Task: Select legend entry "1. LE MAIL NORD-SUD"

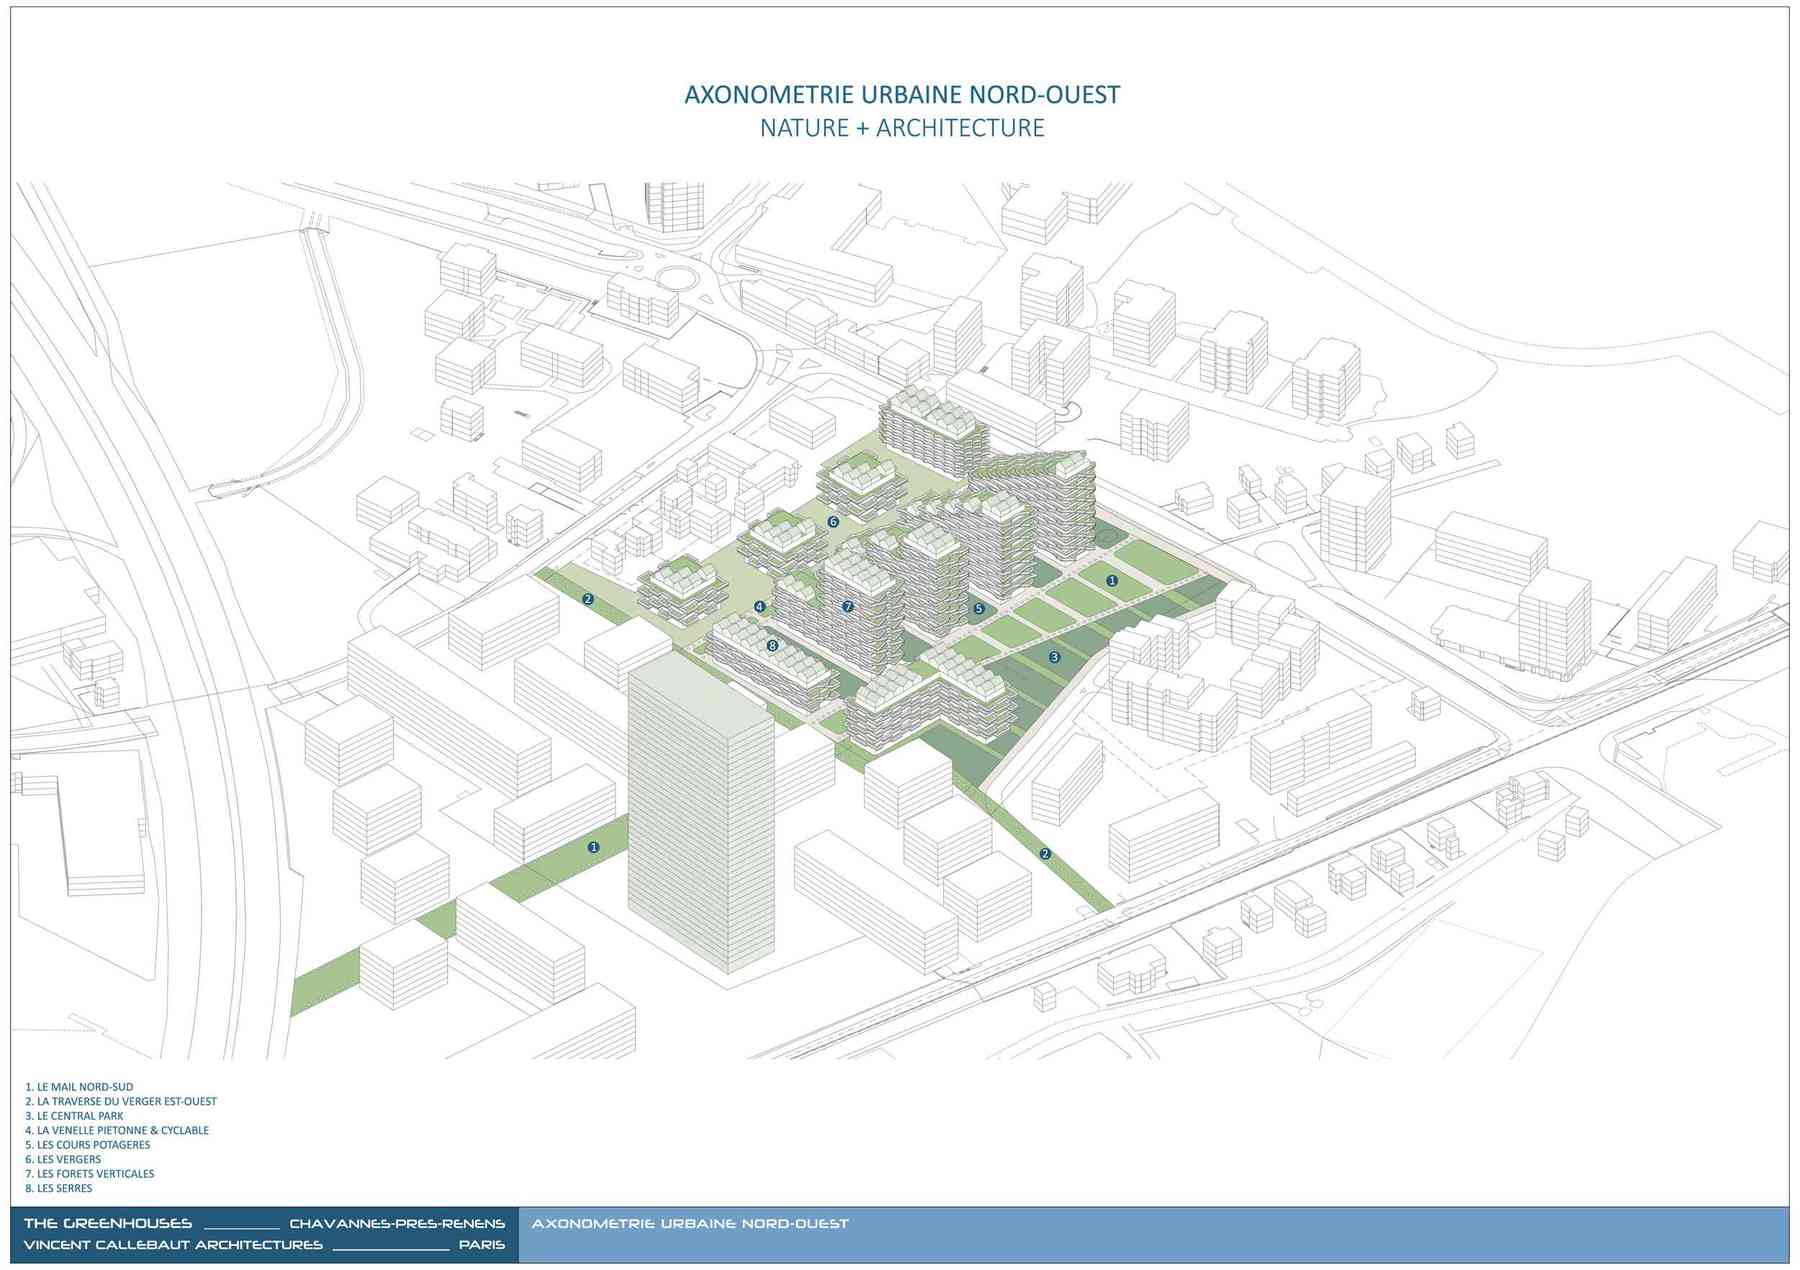Action: tap(79, 1087)
